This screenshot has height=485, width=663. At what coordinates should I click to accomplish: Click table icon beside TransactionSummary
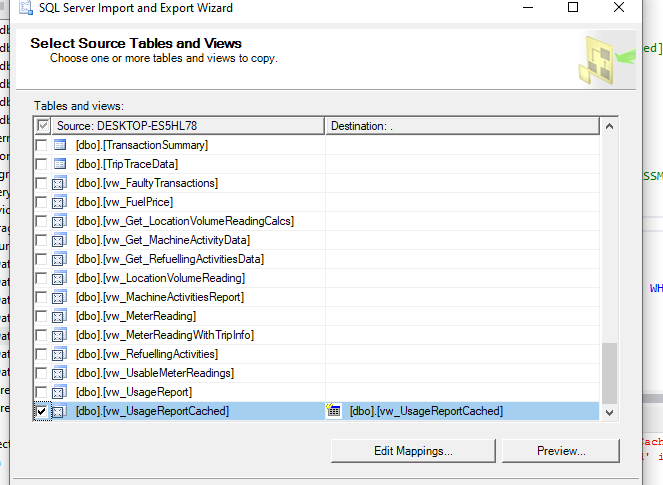pyautogui.click(x=60, y=145)
